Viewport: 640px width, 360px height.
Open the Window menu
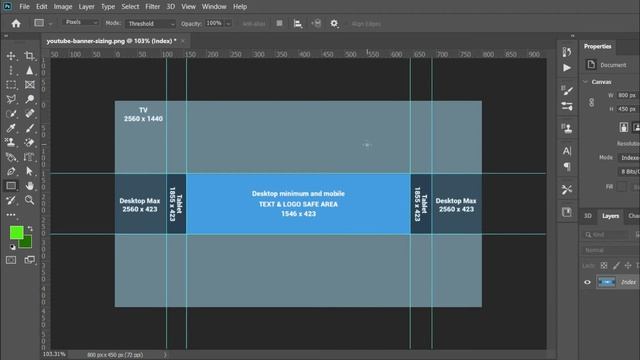click(214, 7)
